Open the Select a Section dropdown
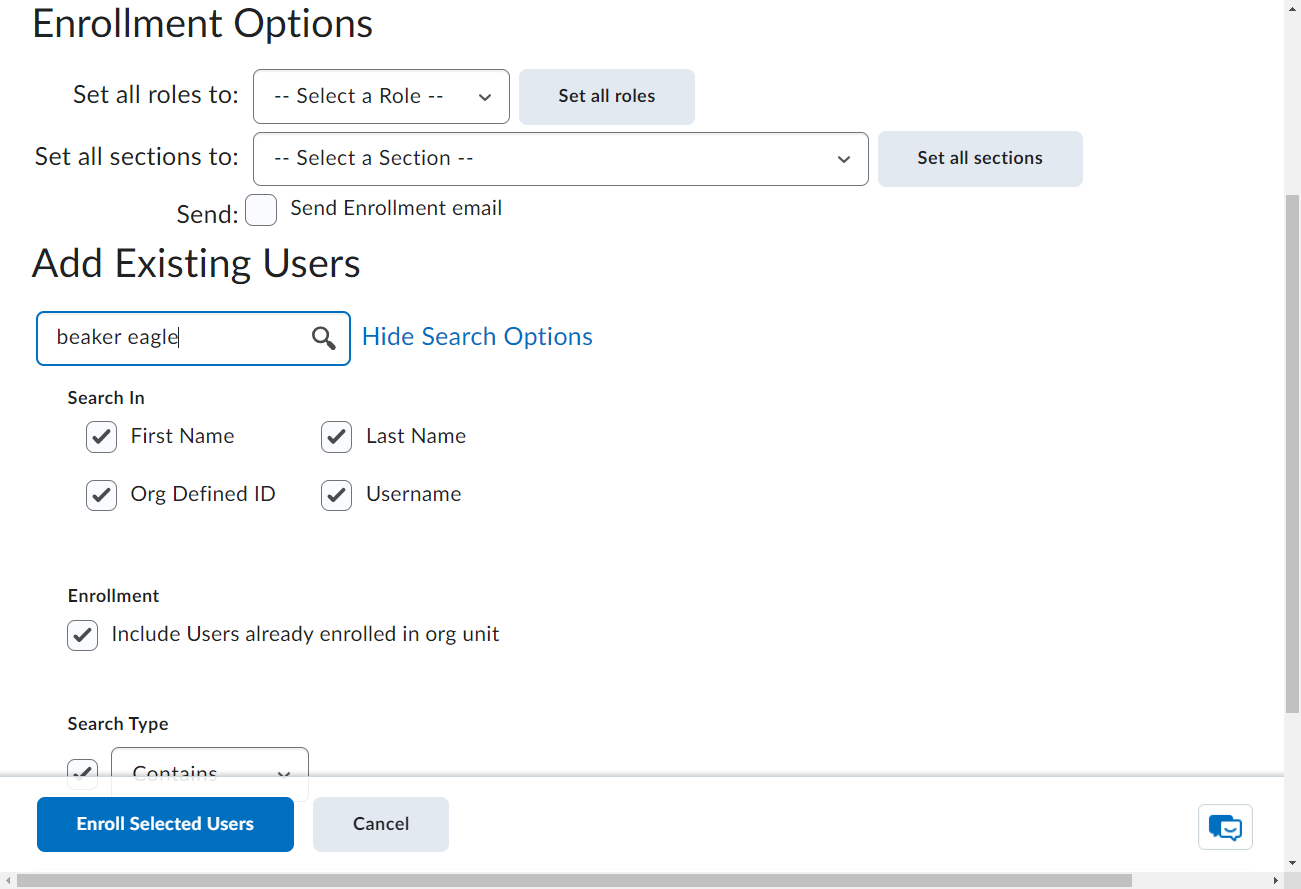 561,158
